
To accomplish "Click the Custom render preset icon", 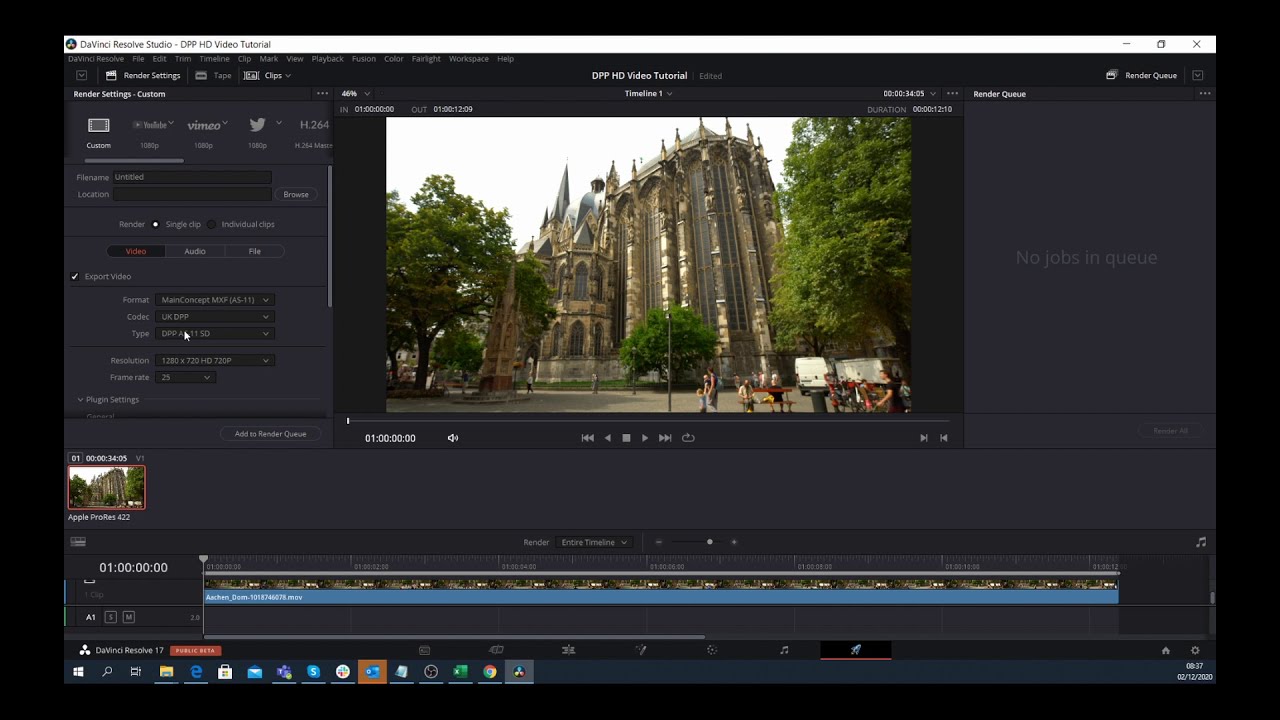I will click(x=98, y=125).
